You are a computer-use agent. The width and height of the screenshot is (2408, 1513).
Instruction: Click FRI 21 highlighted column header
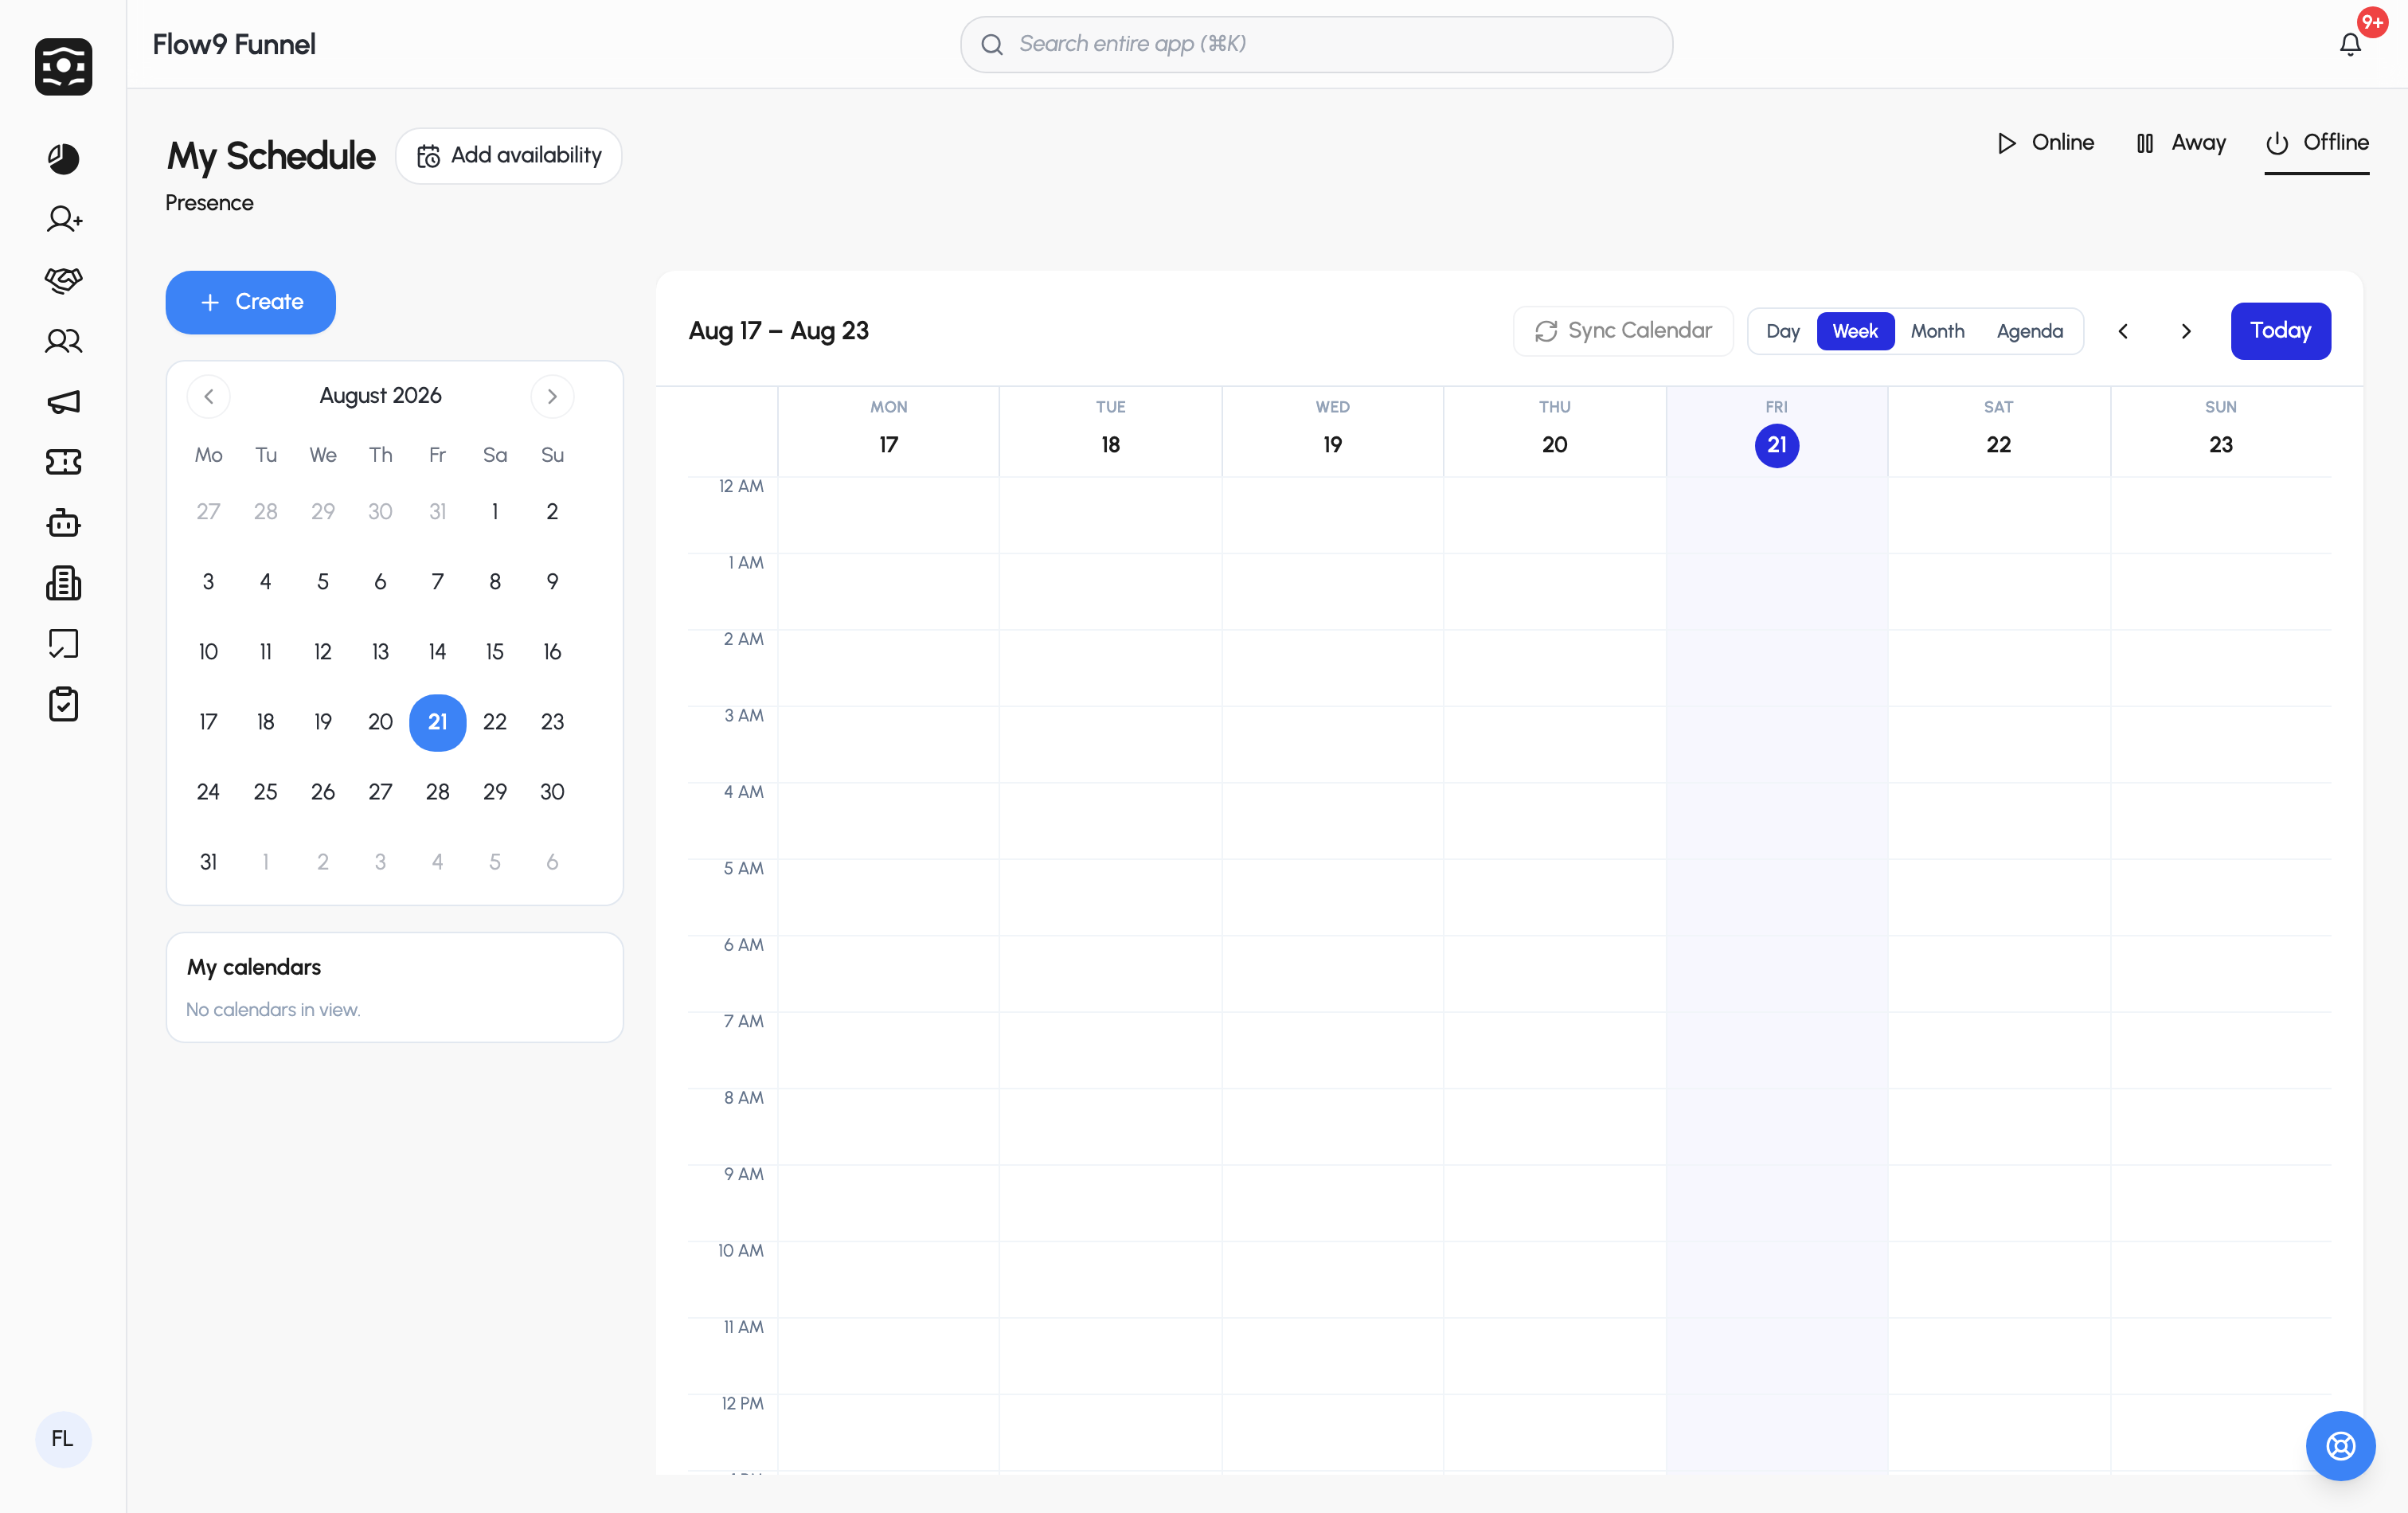[1776, 431]
